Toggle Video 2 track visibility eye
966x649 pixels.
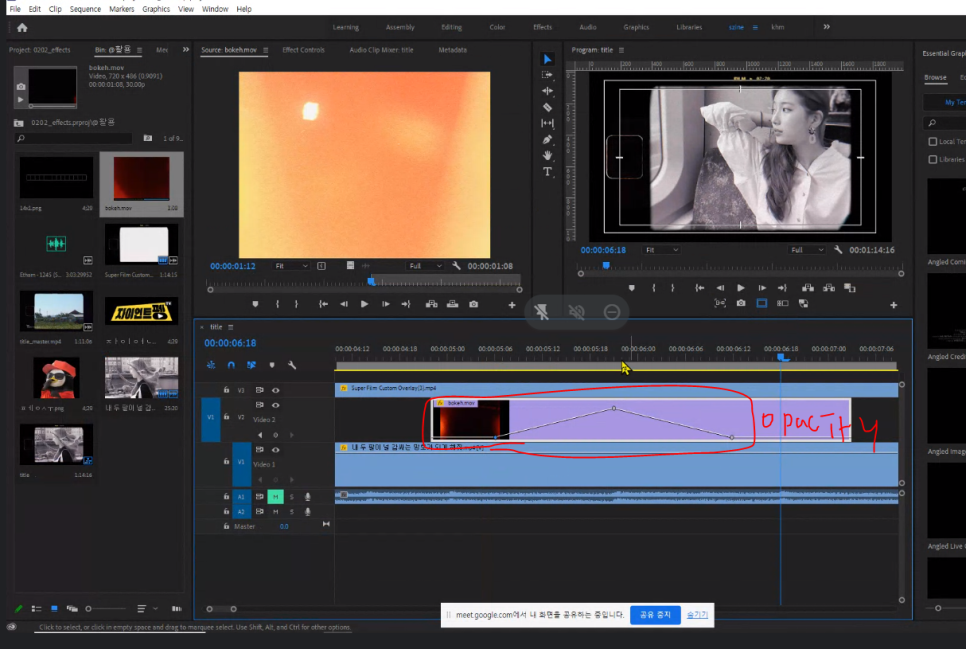click(275, 405)
